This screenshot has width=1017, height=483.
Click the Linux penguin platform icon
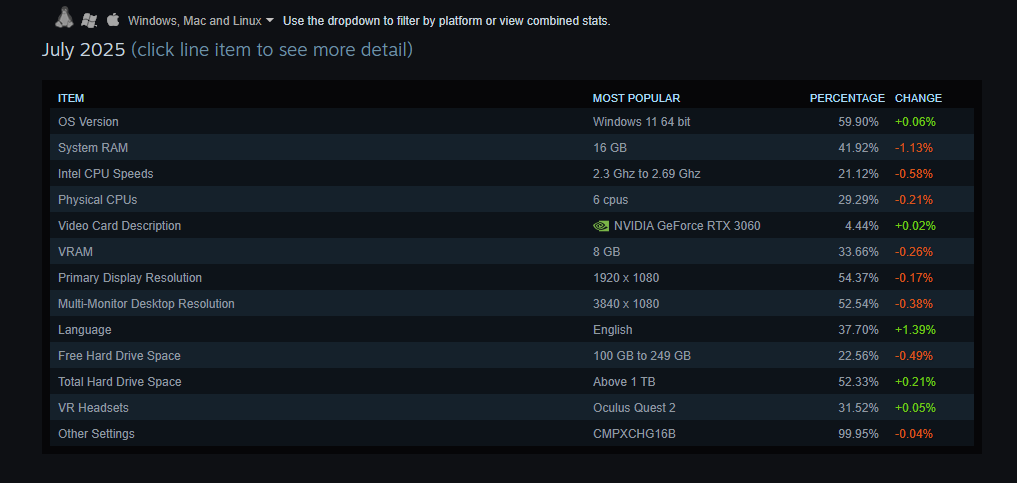pyautogui.click(x=64, y=18)
